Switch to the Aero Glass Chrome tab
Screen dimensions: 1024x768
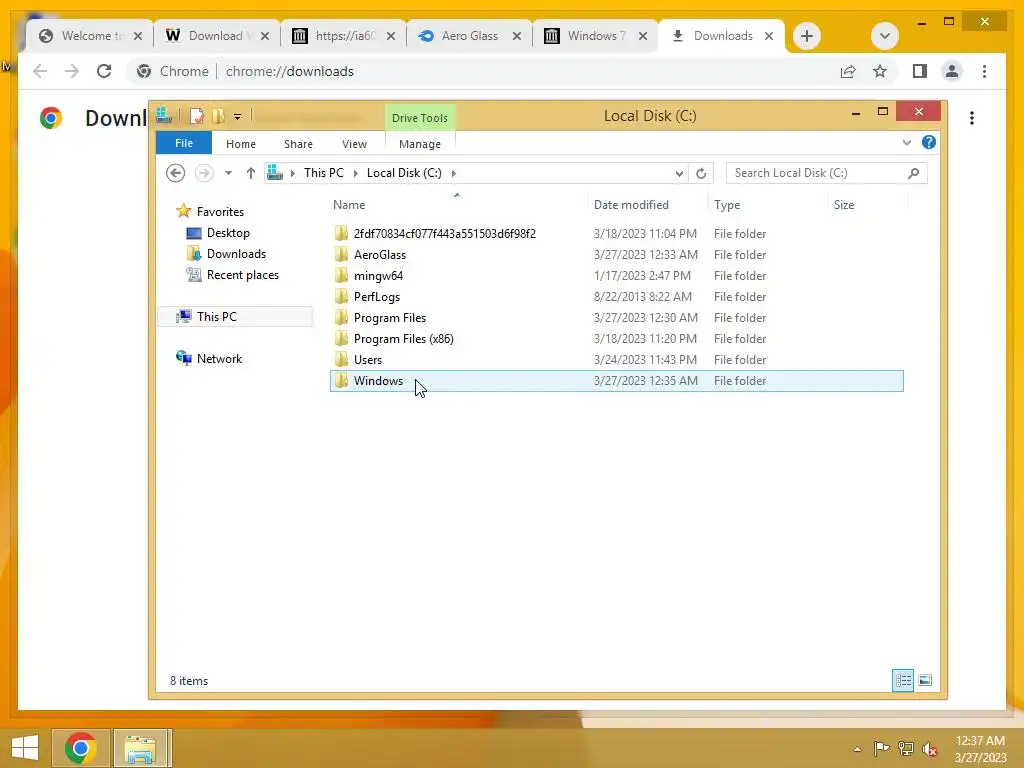click(470, 36)
